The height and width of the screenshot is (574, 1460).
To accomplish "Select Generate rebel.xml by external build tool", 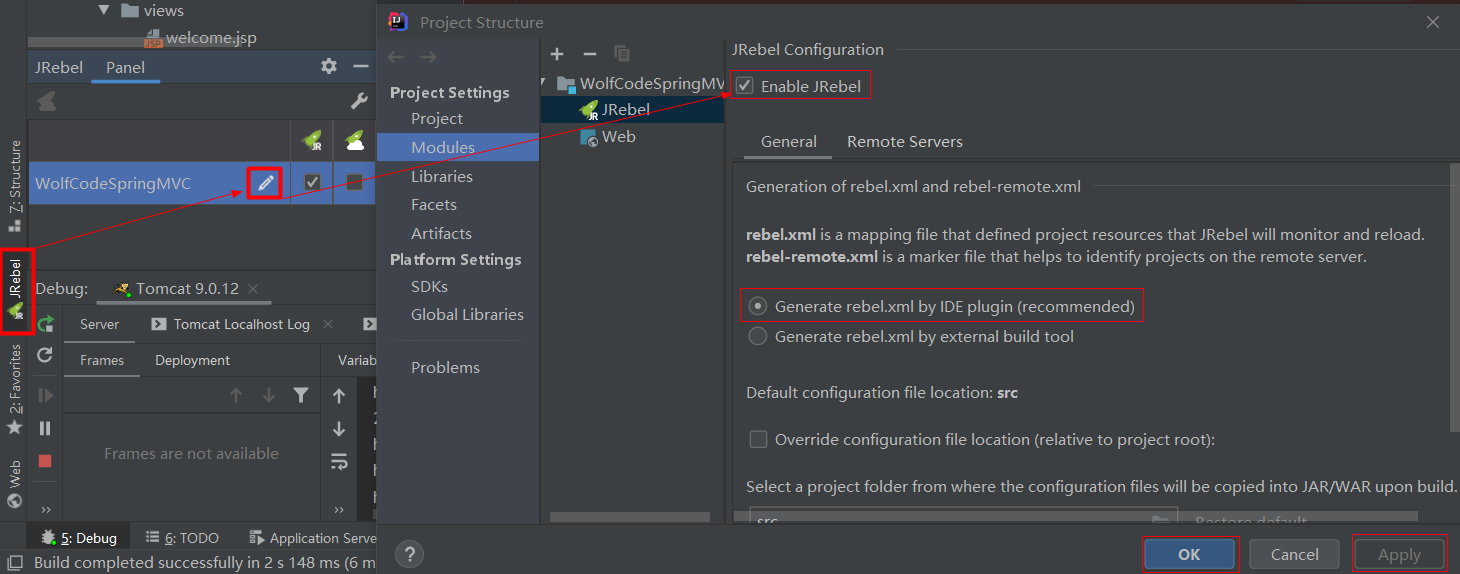I will [758, 336].
